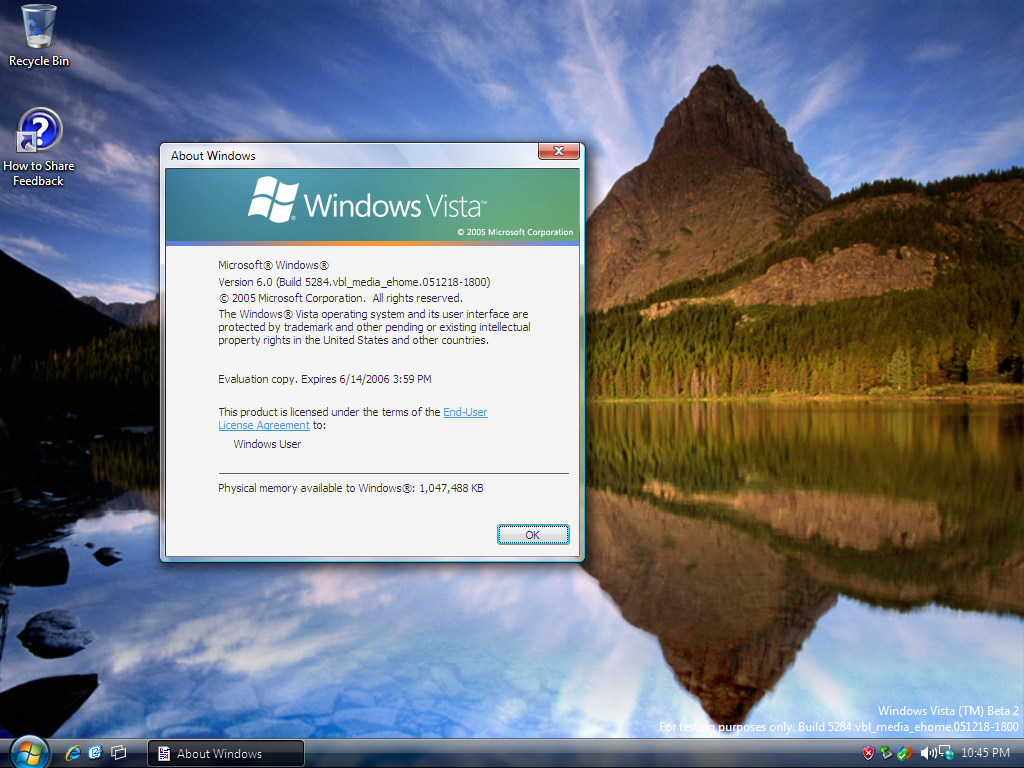This screenshot has width=1024, height=768.
Task: Click the Version 6.0 build string text
Action: tap(354, 282)
